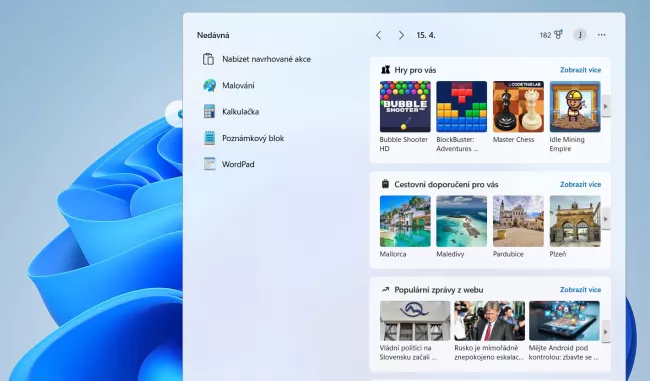Show more travel destinations with right arrow
This screenshot has width=650, height=381.
(606, 219)
